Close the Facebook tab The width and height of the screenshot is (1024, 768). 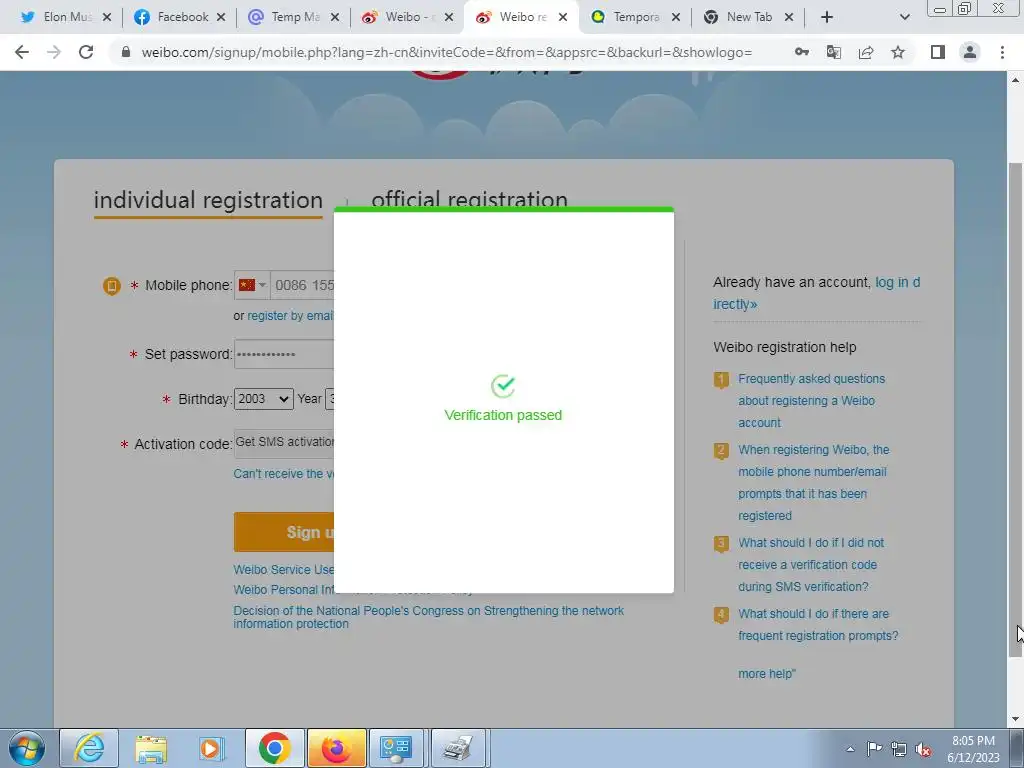tap(221, 17)
